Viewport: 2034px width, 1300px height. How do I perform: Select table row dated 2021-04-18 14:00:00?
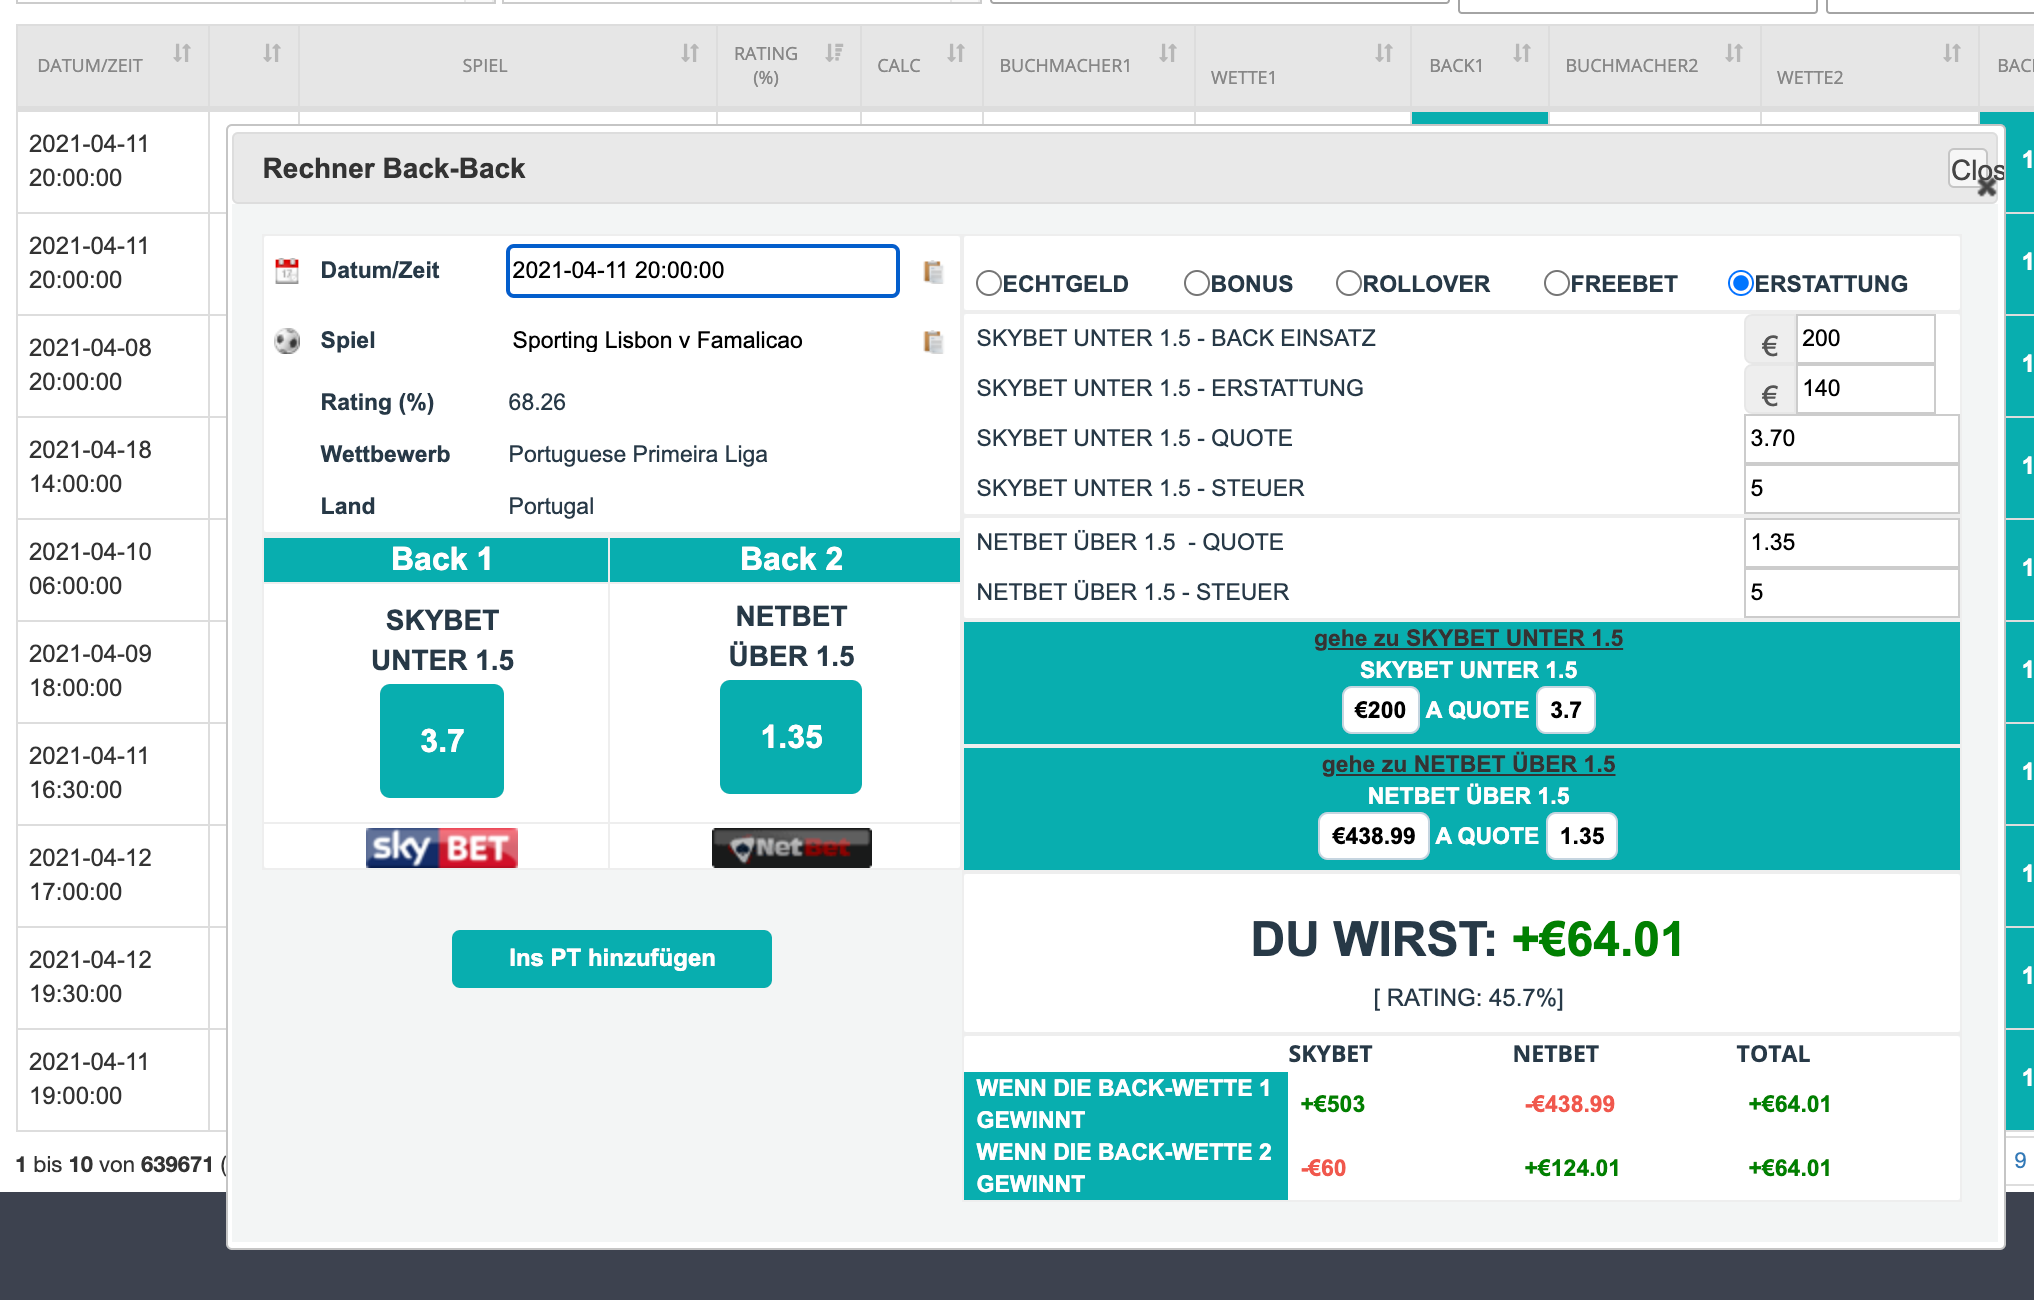pos(112,467)
